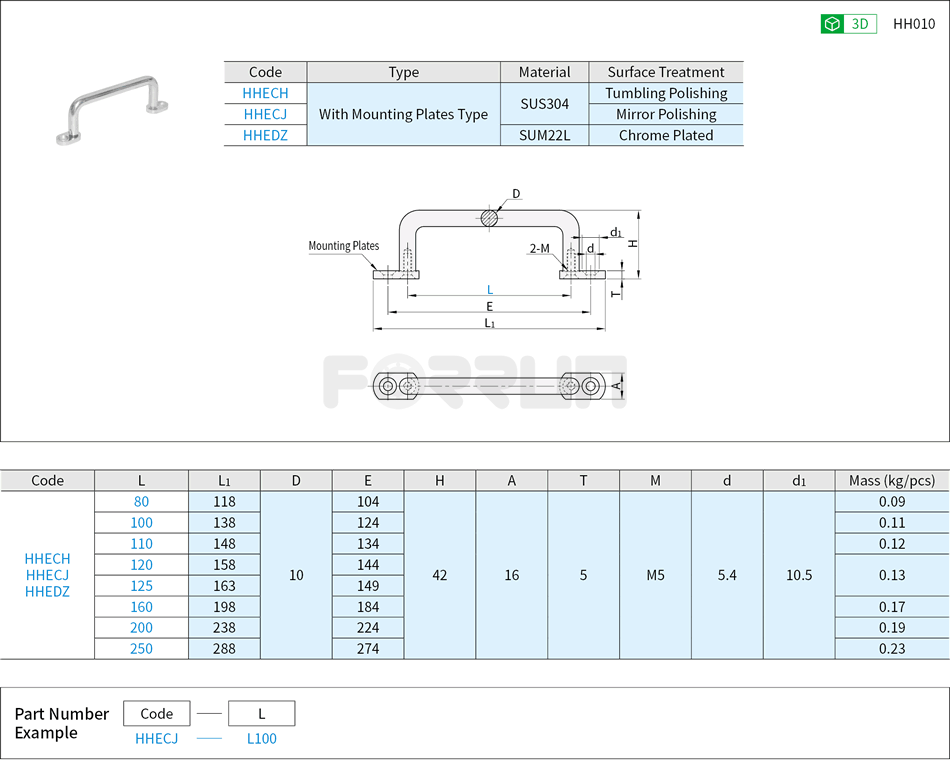Select length value 80 in table

141,501
